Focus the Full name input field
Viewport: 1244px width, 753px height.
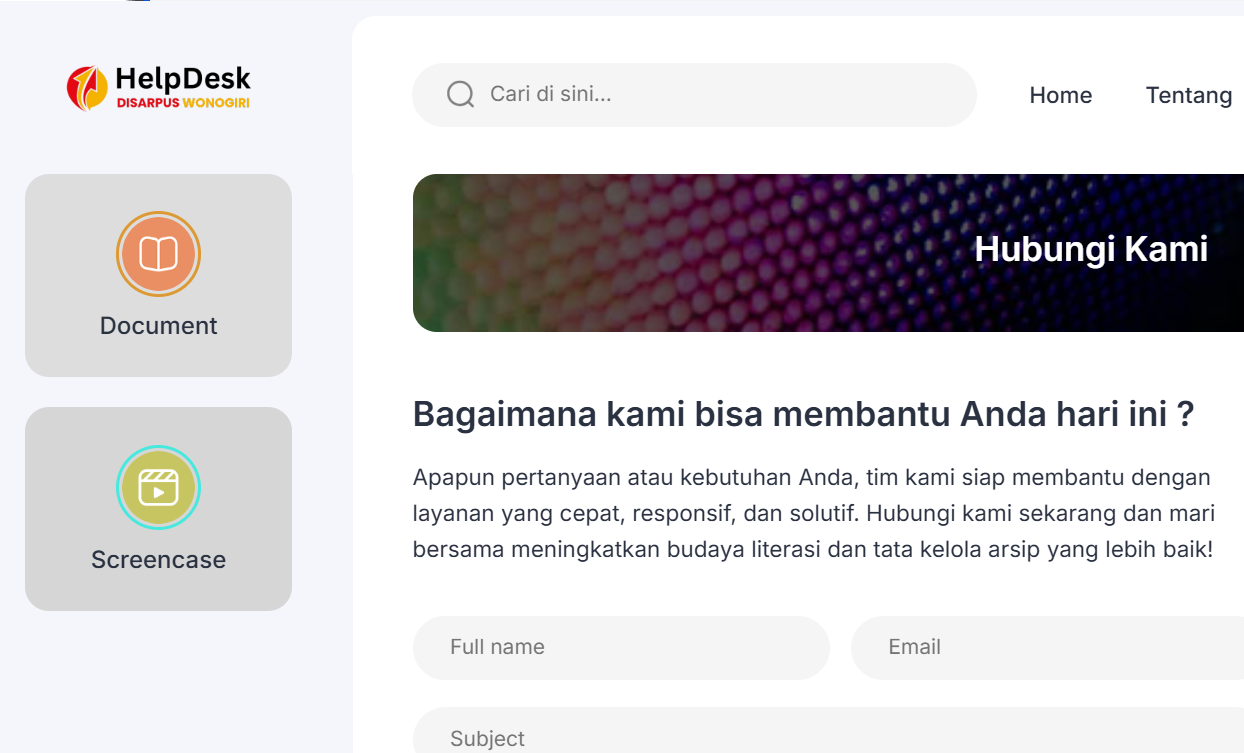coord(621,647)
